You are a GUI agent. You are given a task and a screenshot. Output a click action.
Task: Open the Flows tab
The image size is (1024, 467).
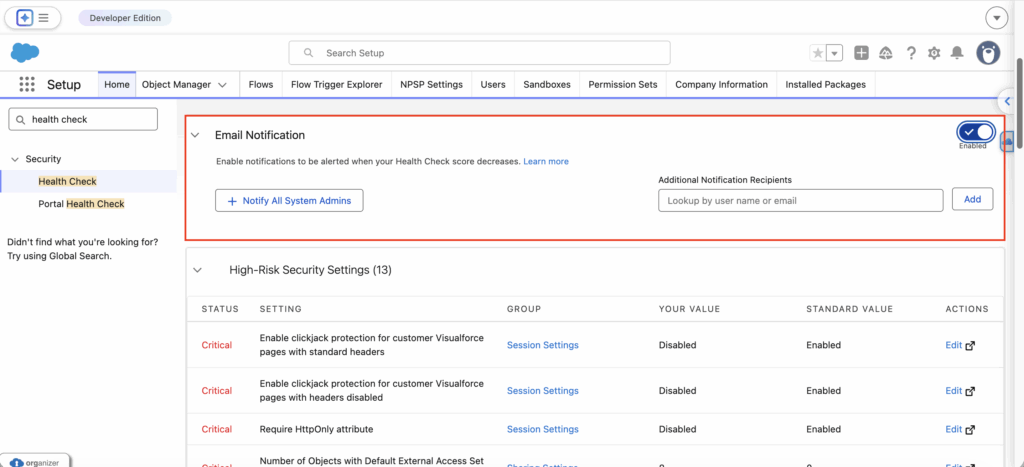(x=261, y=84)
